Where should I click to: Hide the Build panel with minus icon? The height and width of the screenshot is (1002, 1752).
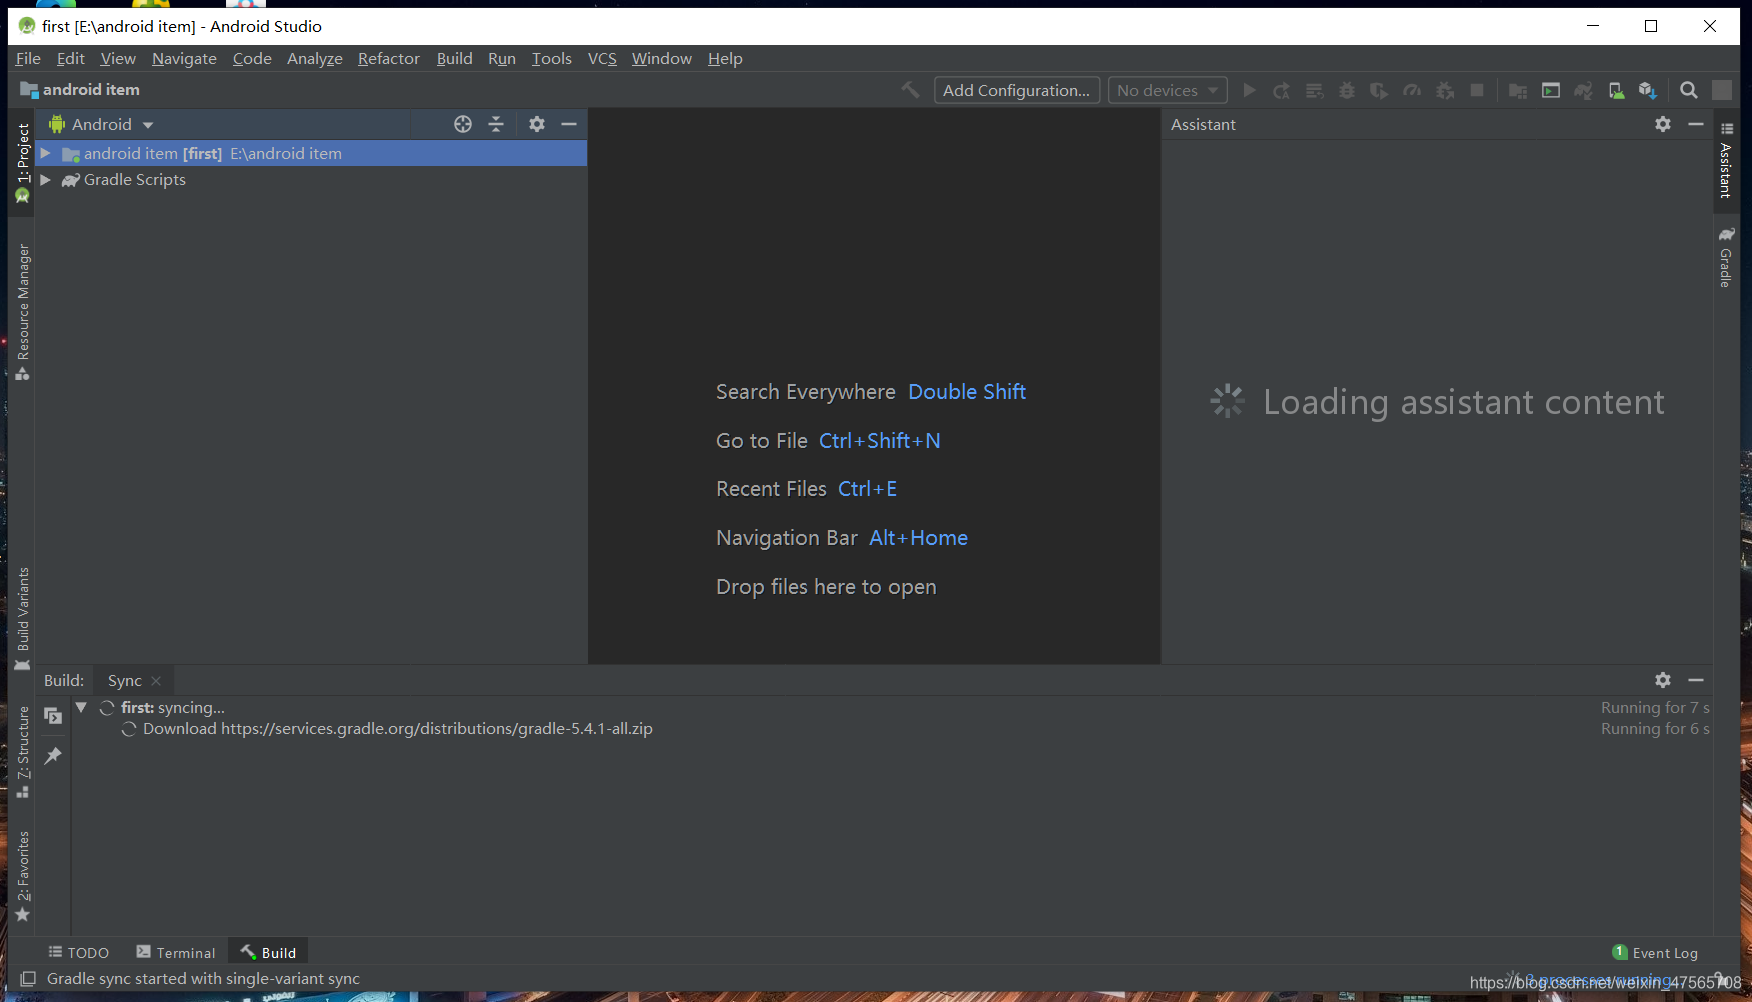point(1696,680)
